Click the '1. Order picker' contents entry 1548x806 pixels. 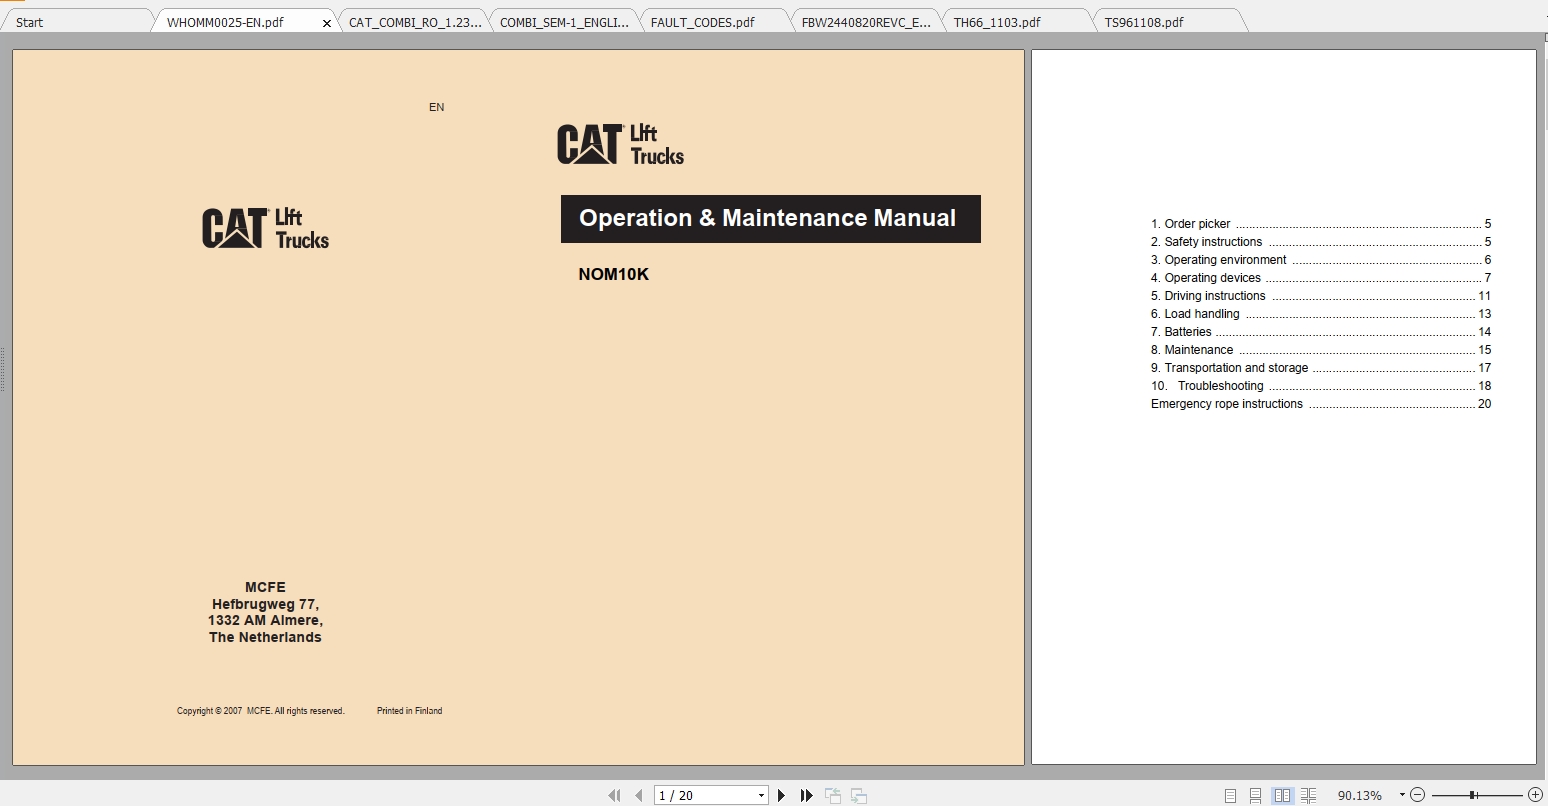tap(1321, 224)
